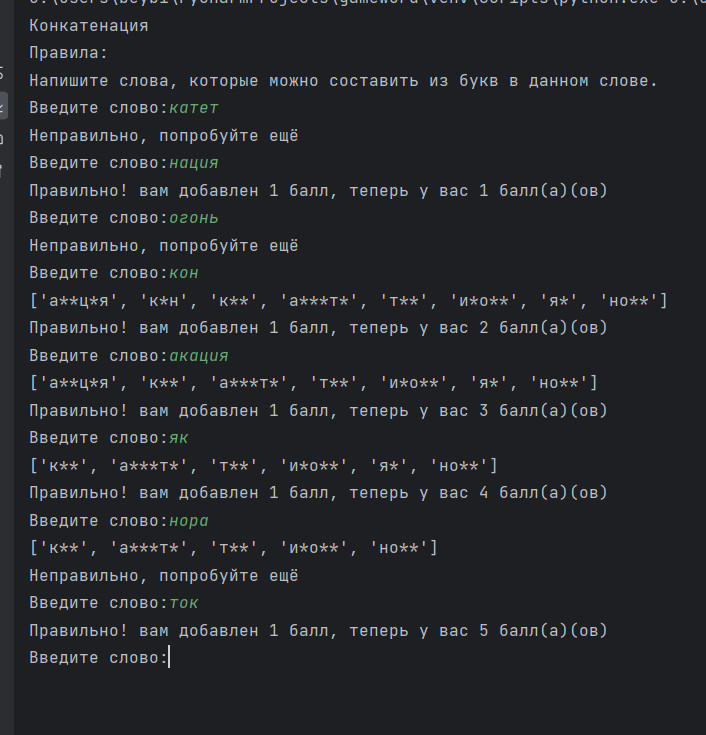Click the entered word "кон"
This screenshot has height=735, width=706.
(184, 273)
